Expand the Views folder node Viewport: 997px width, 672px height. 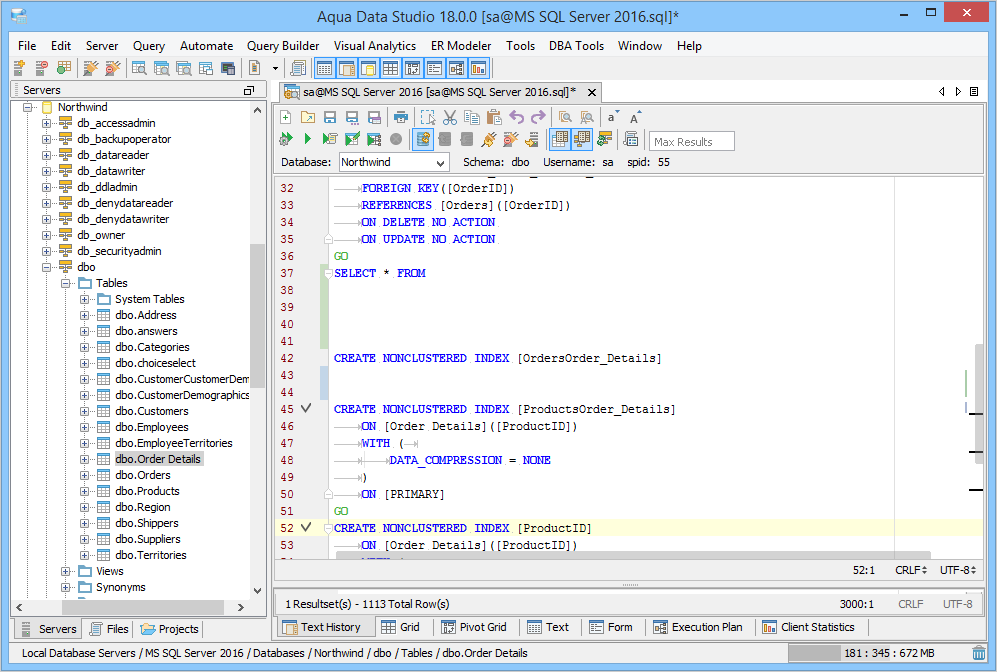coord(66,571)
